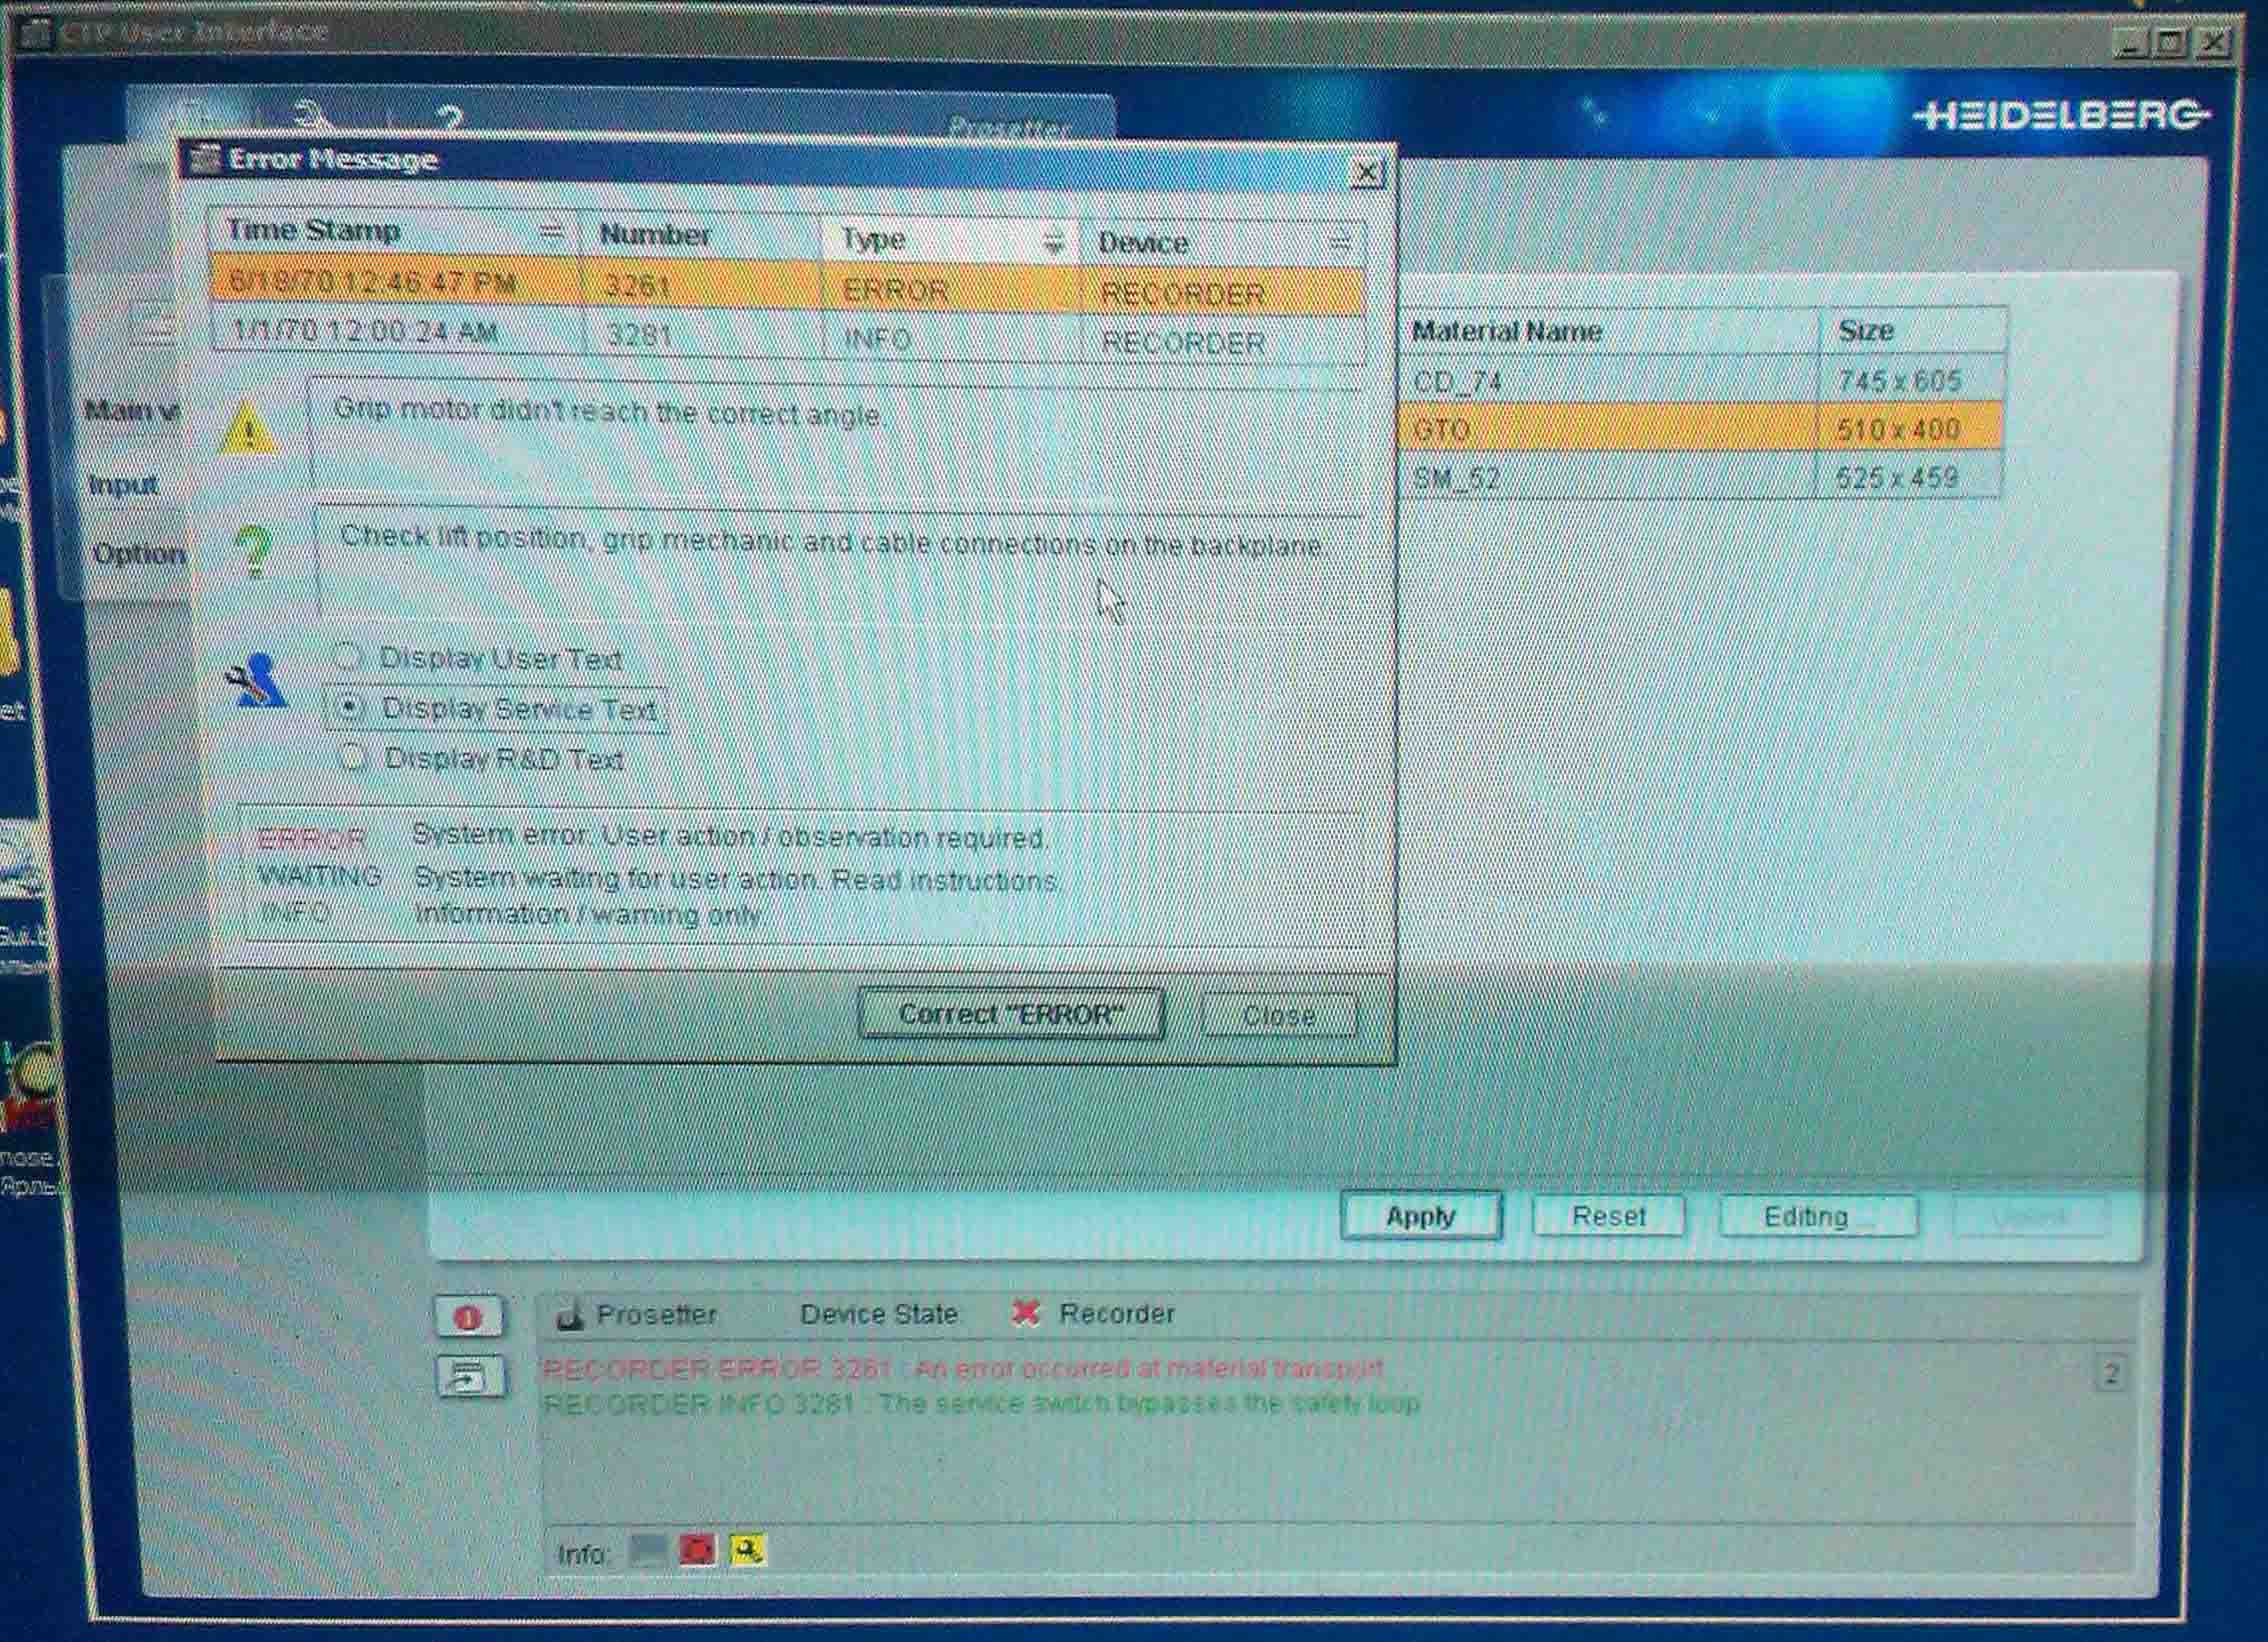
Task: Sort by the Device column
Action: point(1222,243)
